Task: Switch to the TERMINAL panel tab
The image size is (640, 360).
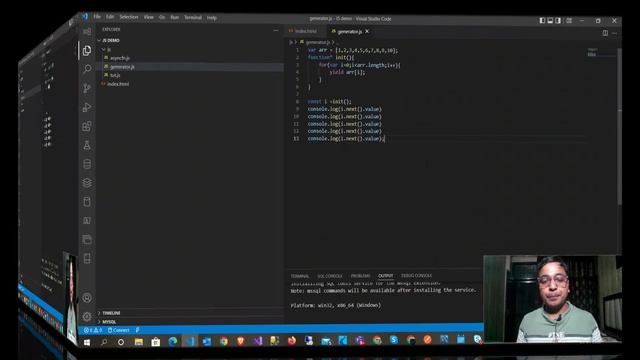Action: (300, 276)
